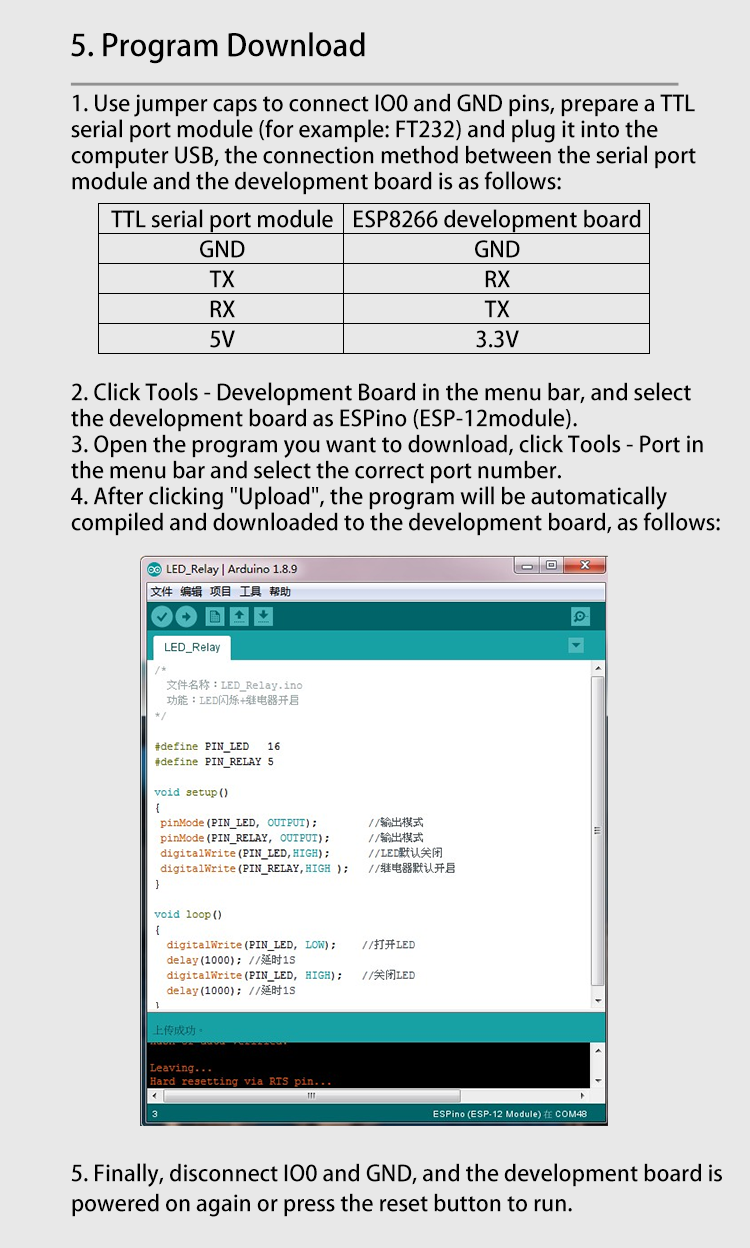The image size is (750, 1248).
Task: Click the editor scrollbar down arrow
Action: click(x=598, y=1001)
